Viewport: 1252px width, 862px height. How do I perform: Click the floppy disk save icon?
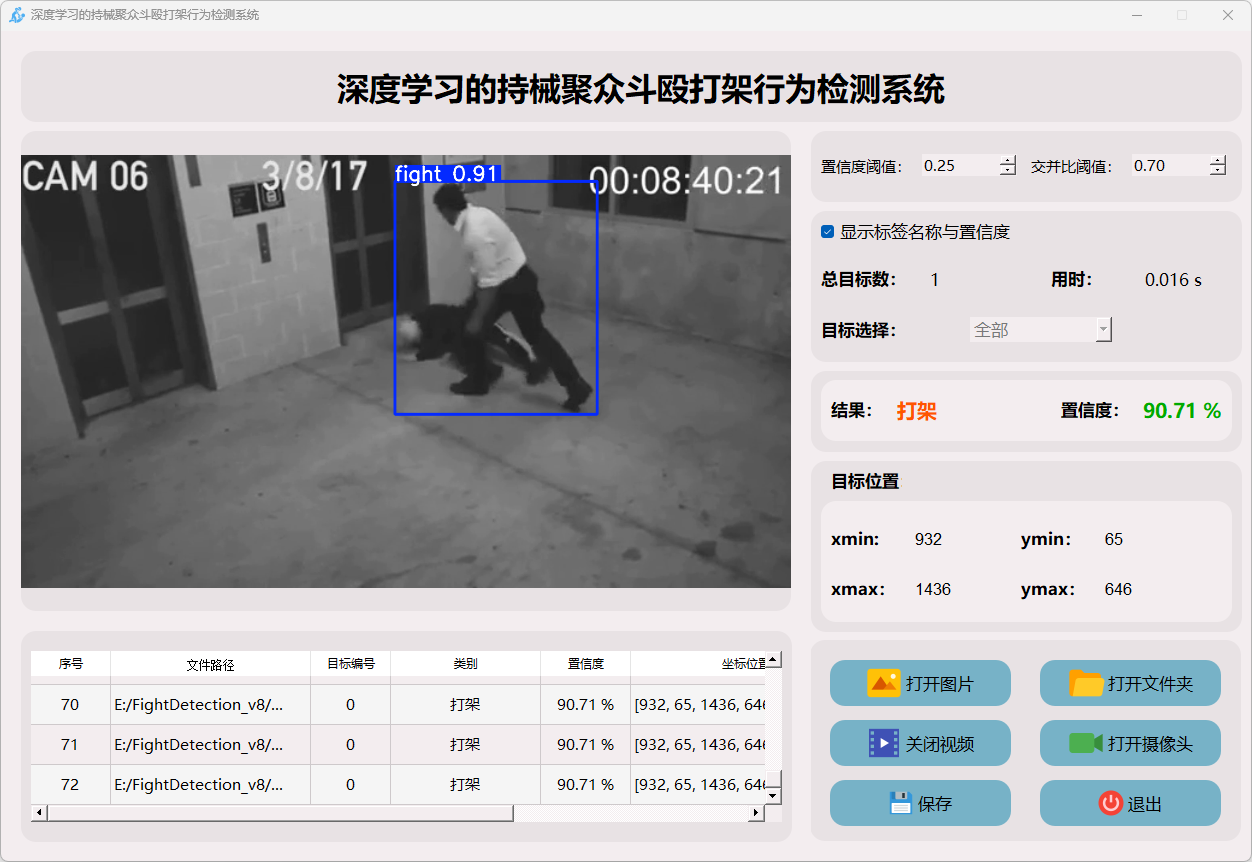coord(900,803)
